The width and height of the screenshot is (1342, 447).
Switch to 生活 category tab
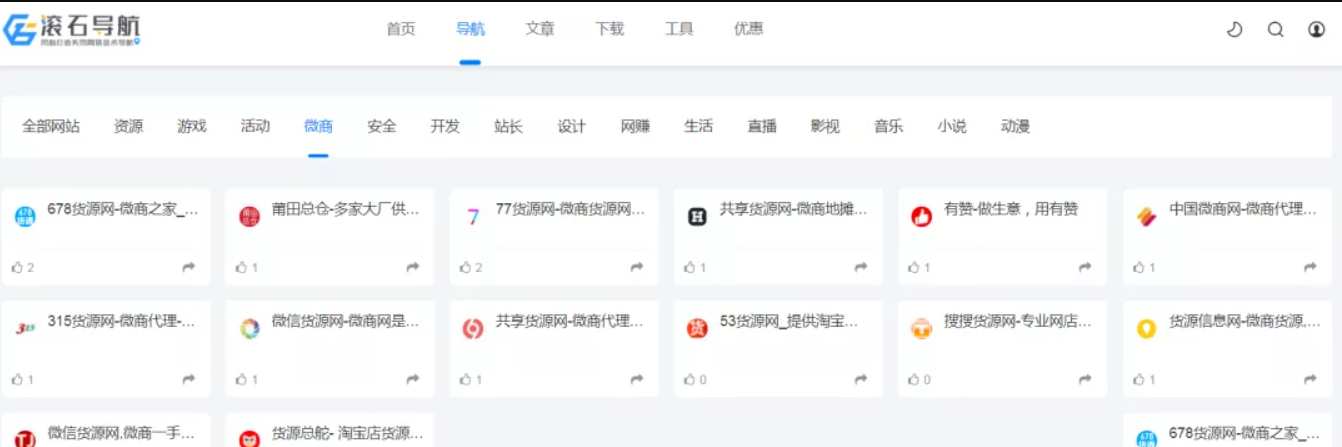click(x=698, y=126)
